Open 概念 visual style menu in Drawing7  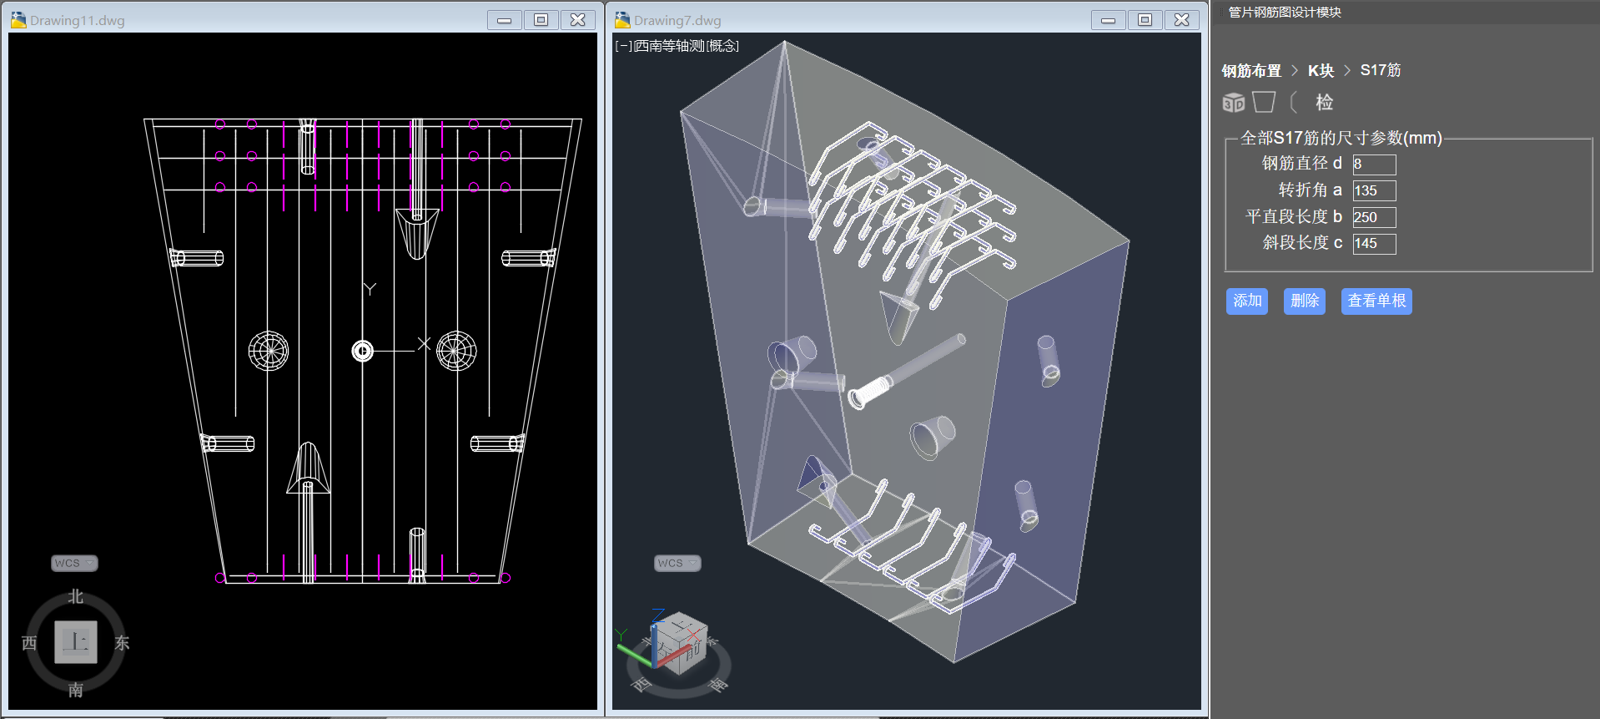722,46
